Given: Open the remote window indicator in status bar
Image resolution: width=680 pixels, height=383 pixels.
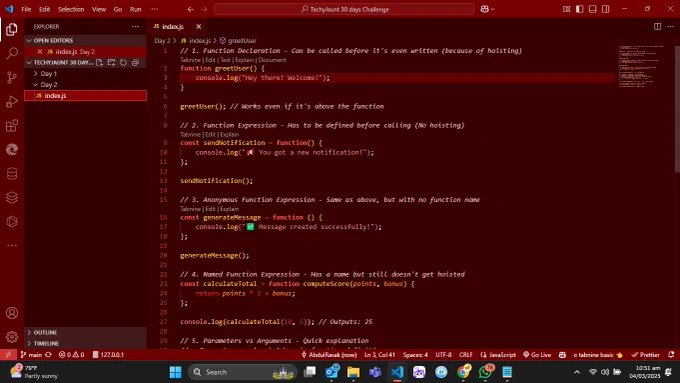Looking at the screenshot, I should tap(8, 354).
